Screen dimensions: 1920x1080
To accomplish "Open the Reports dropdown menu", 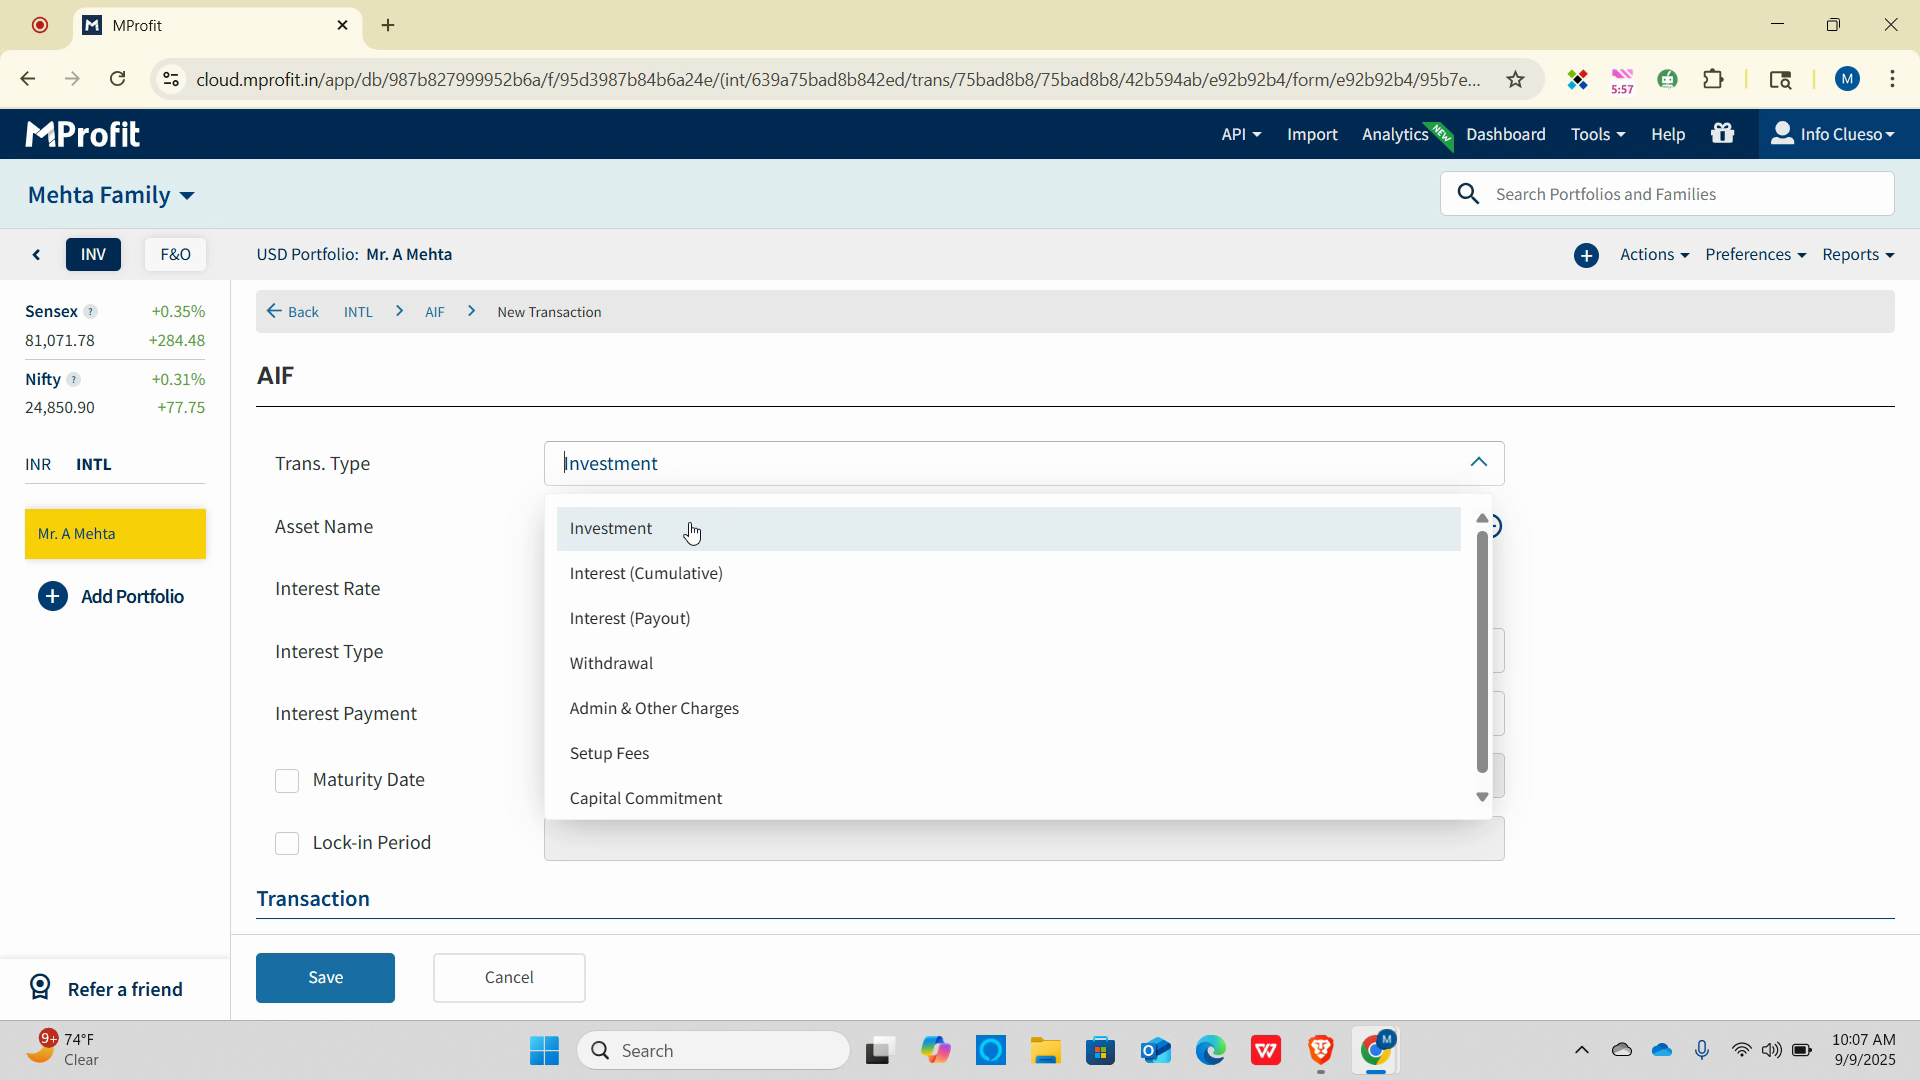I will pos(1857,255).
